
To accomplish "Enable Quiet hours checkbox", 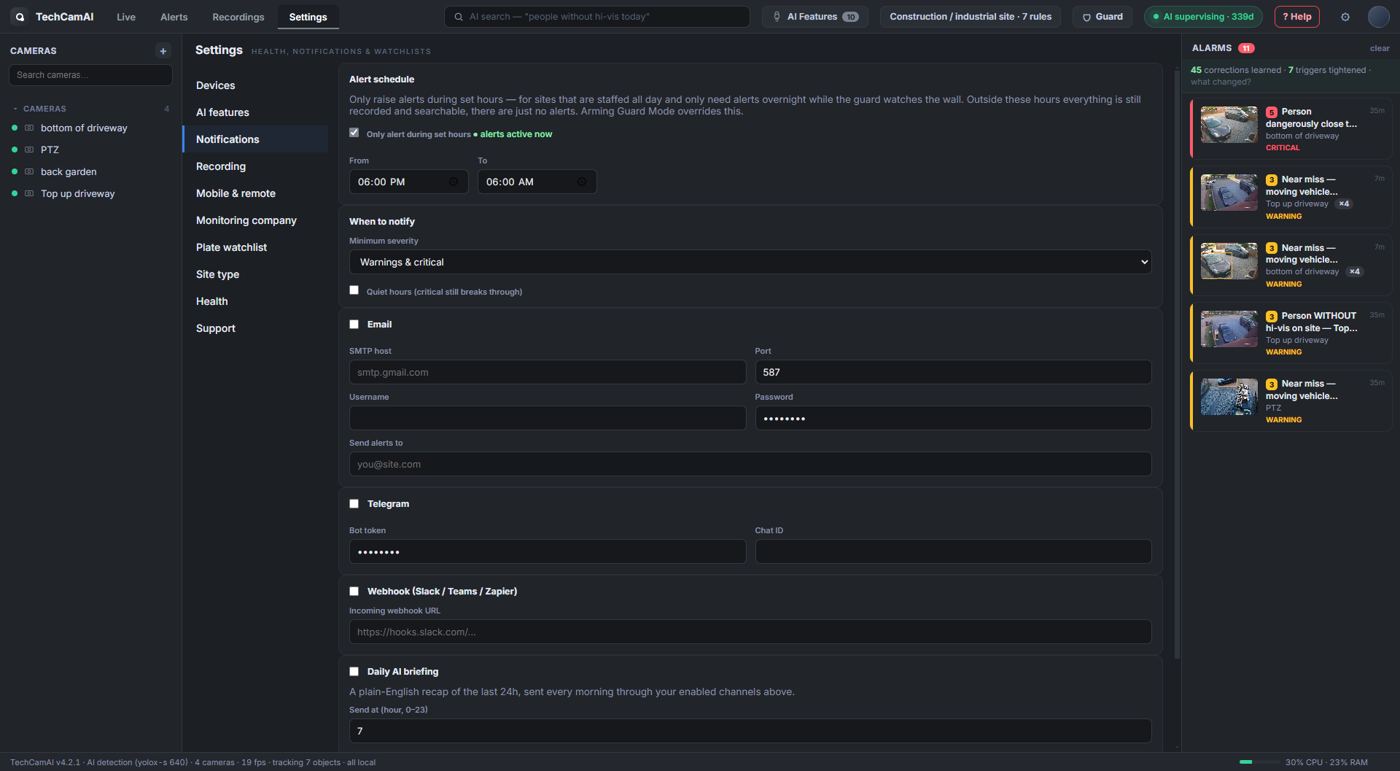I will (x=354, y=291).
